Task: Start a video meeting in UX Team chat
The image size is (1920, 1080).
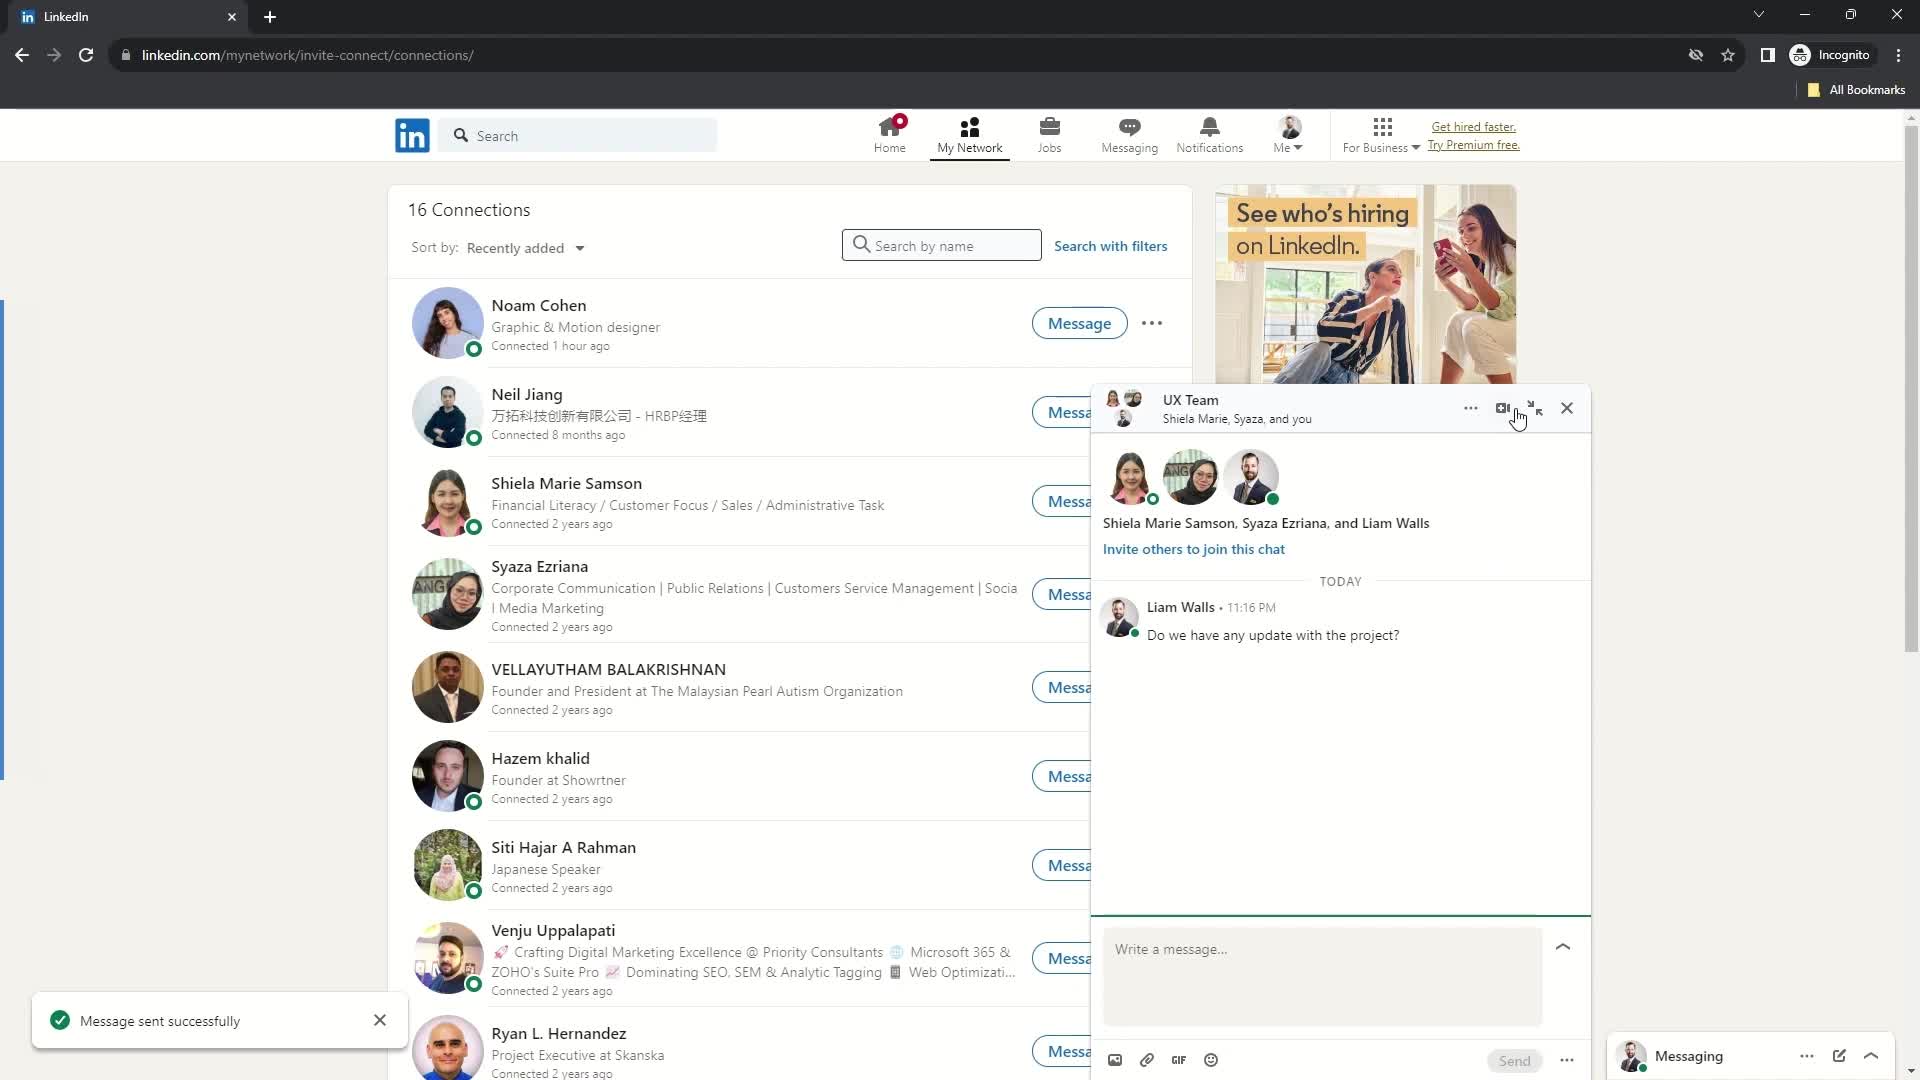Action: pos(1502,408)
